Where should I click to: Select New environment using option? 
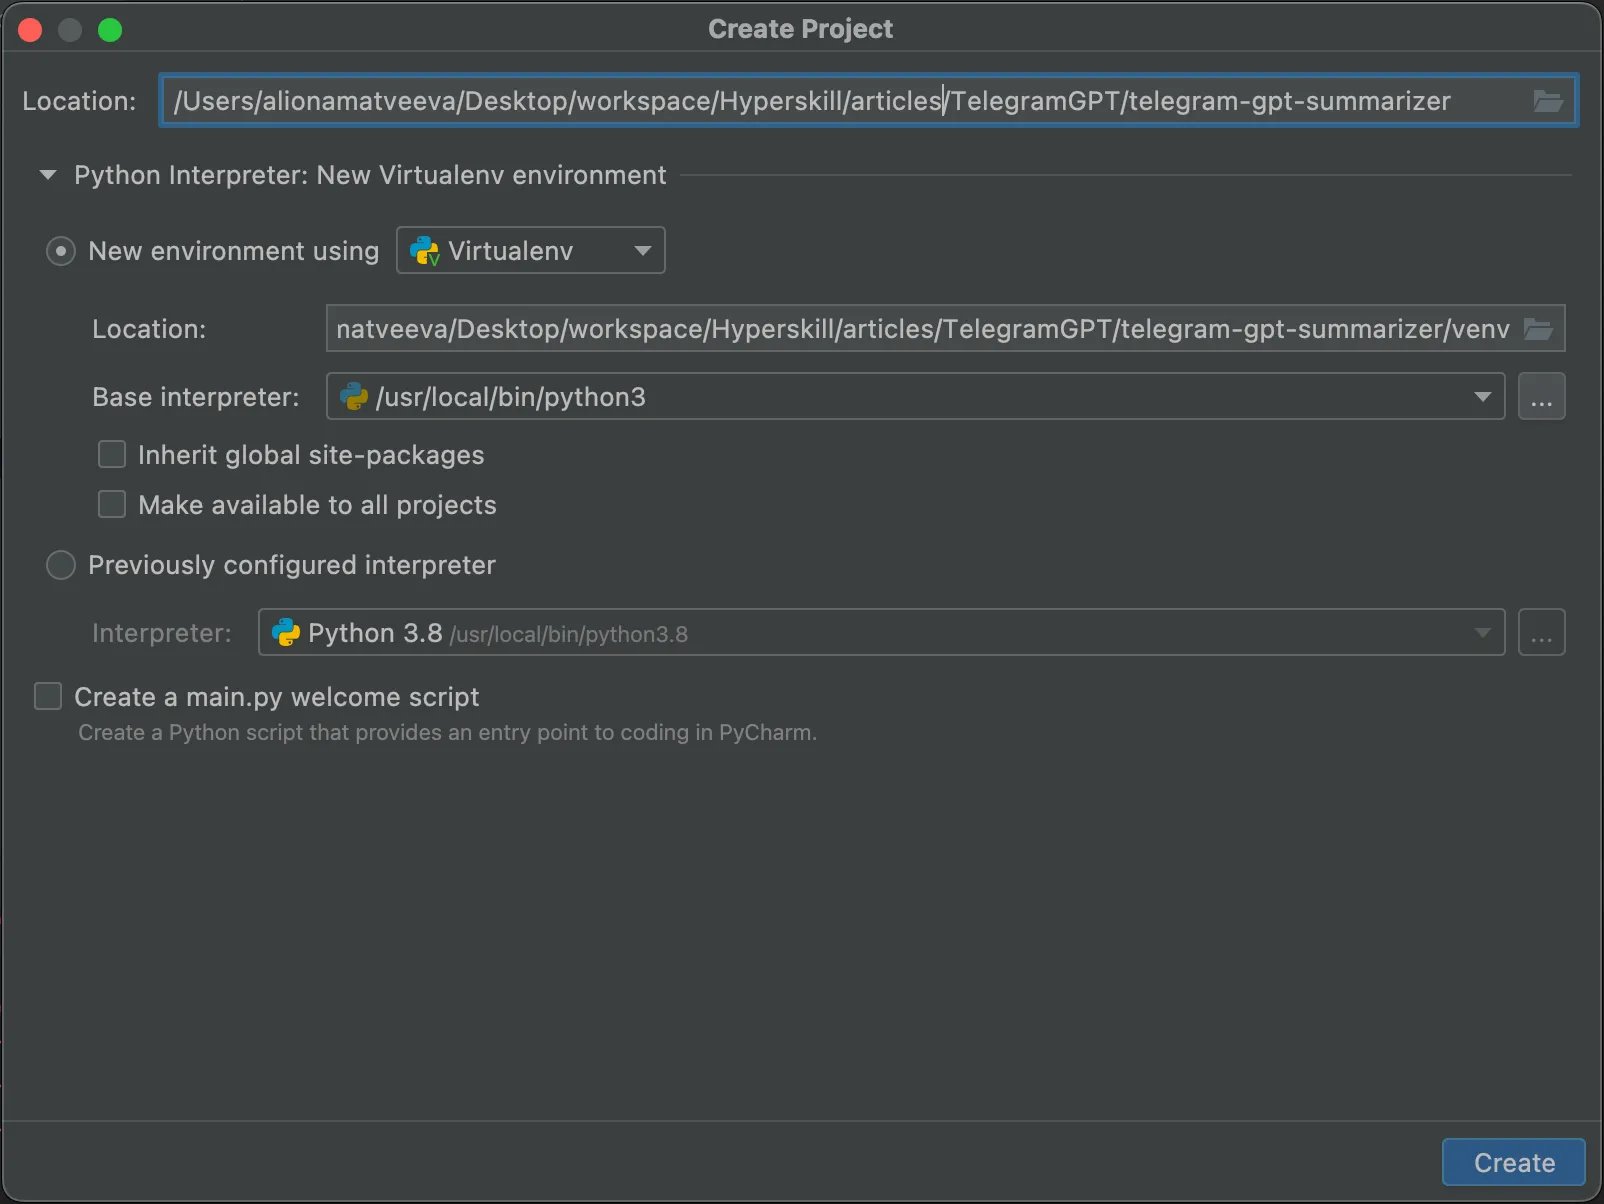pos(60,251)
